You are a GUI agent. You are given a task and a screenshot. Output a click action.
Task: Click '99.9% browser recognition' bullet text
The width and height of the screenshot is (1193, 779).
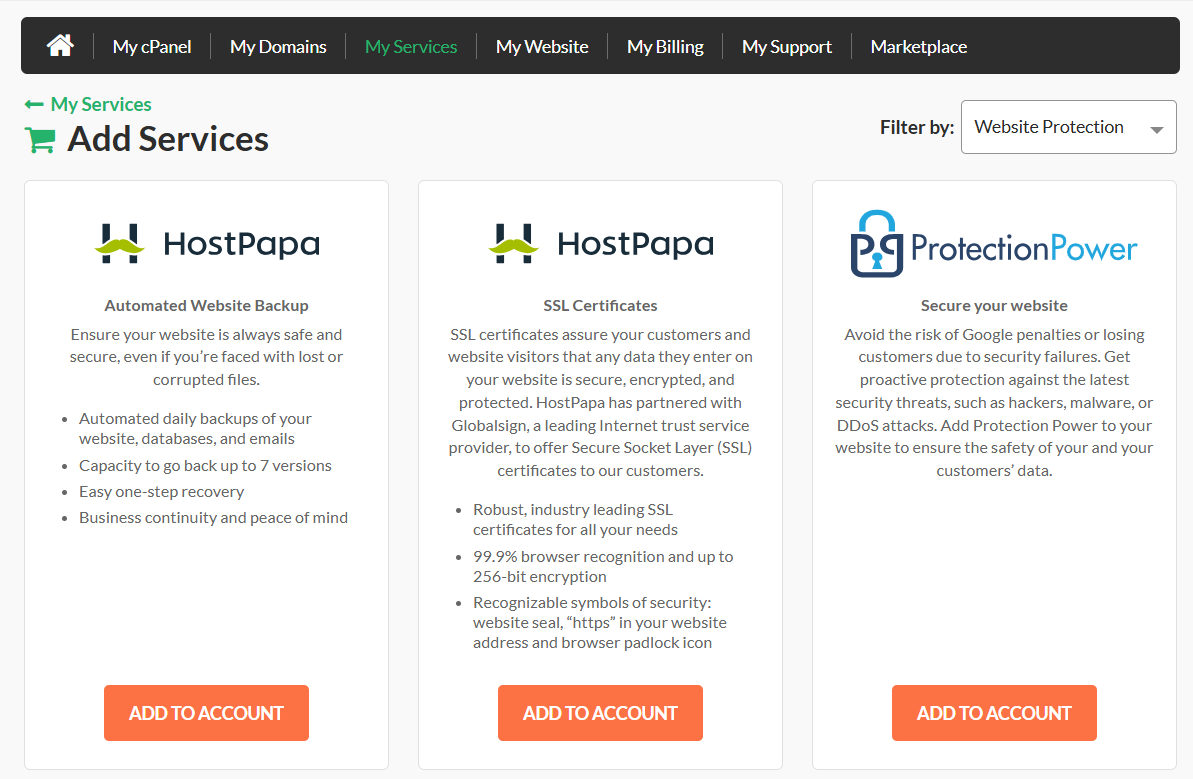point(603,567)
